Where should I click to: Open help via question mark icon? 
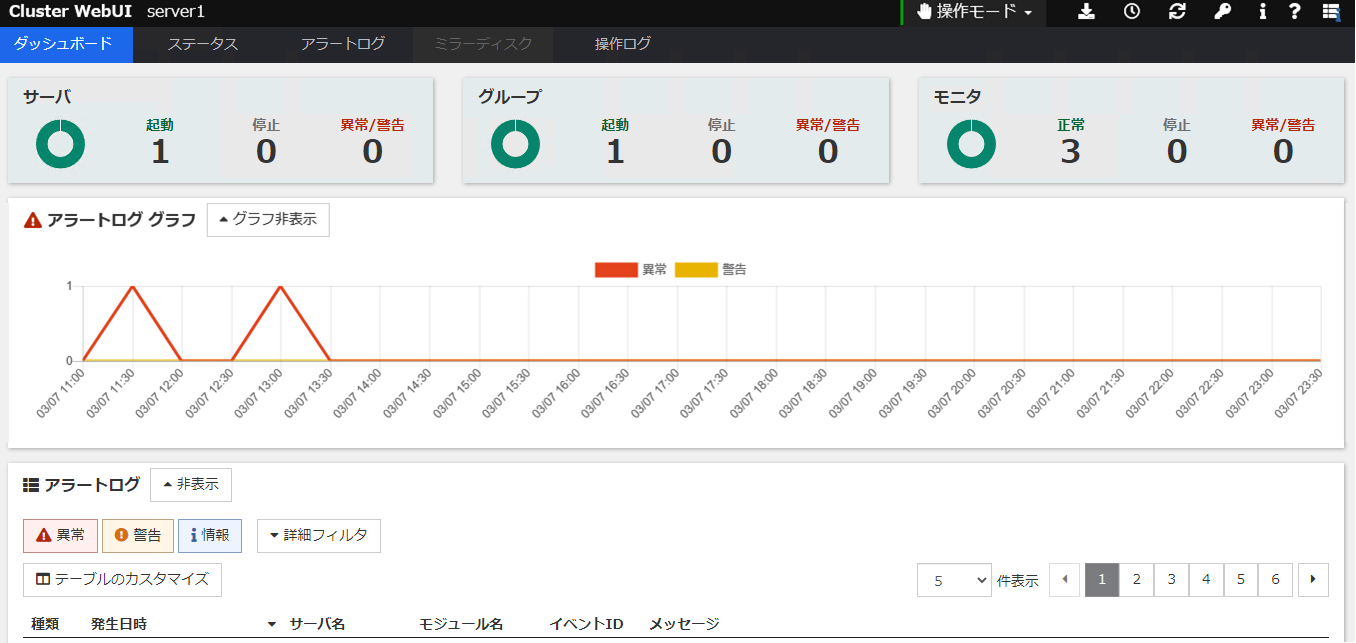(x=1294, y=12)
